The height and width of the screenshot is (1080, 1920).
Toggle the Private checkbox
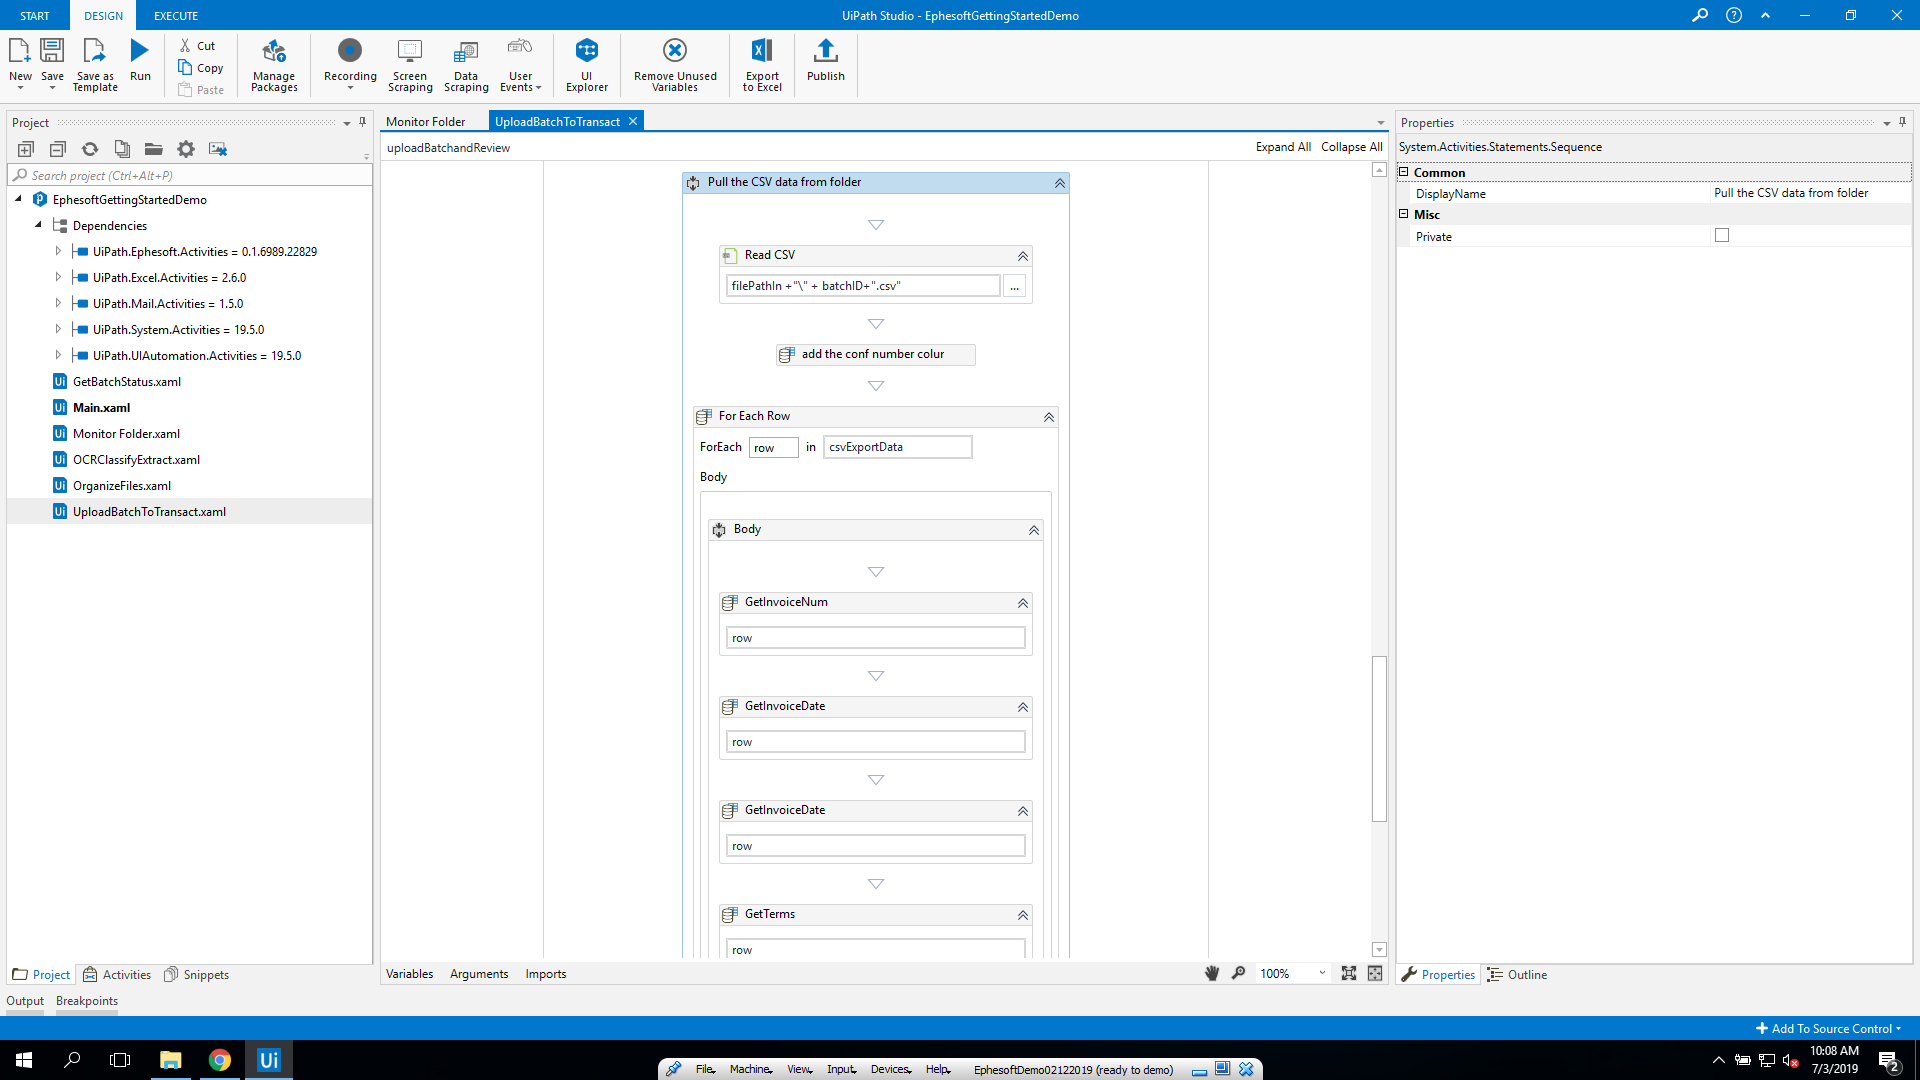1722,236
